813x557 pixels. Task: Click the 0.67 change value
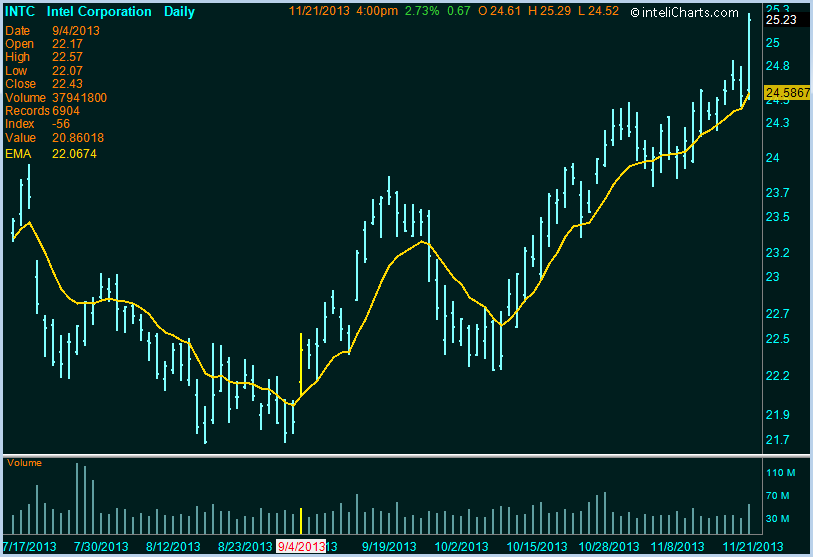(x=458, y=11)
